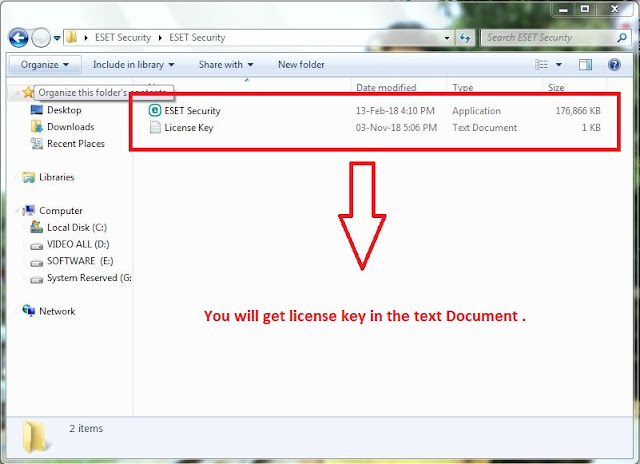Viewport: 640px width, 464px height.
Task: Open the recent locations arrow beside Forward
Action: click(57, 38)
